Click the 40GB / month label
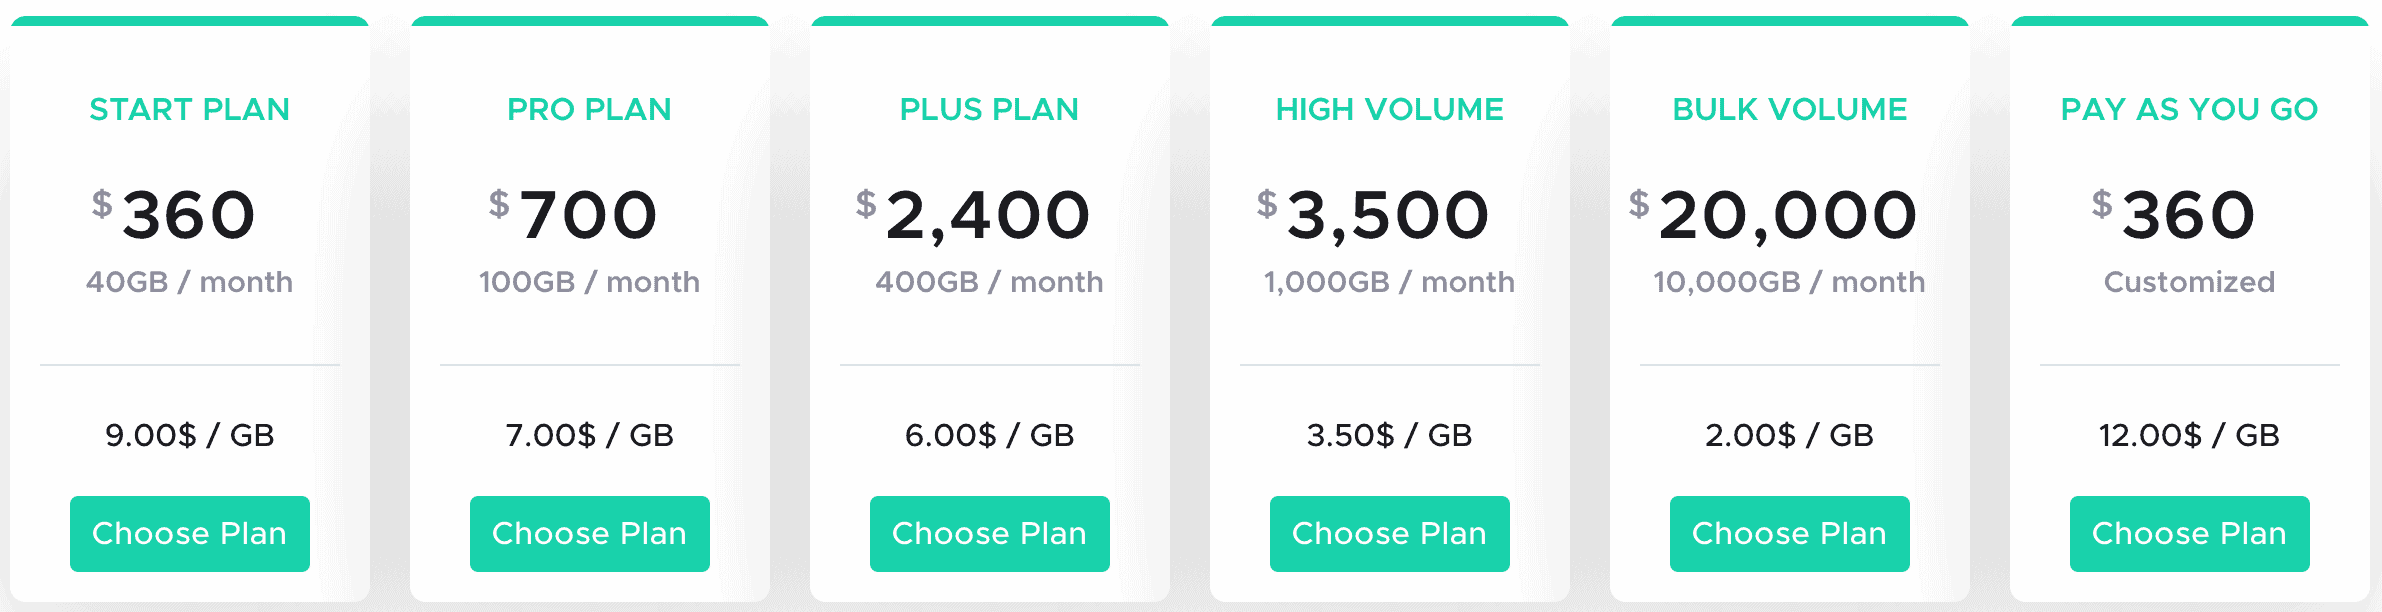 click(x=190, y=282)
